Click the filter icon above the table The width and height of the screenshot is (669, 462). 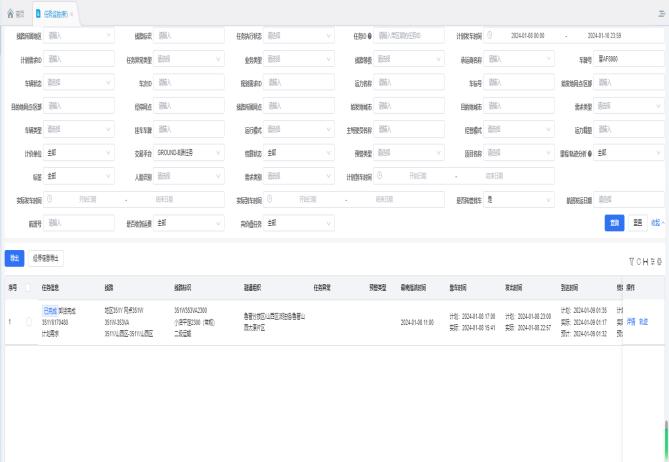(x=632, y=261)
